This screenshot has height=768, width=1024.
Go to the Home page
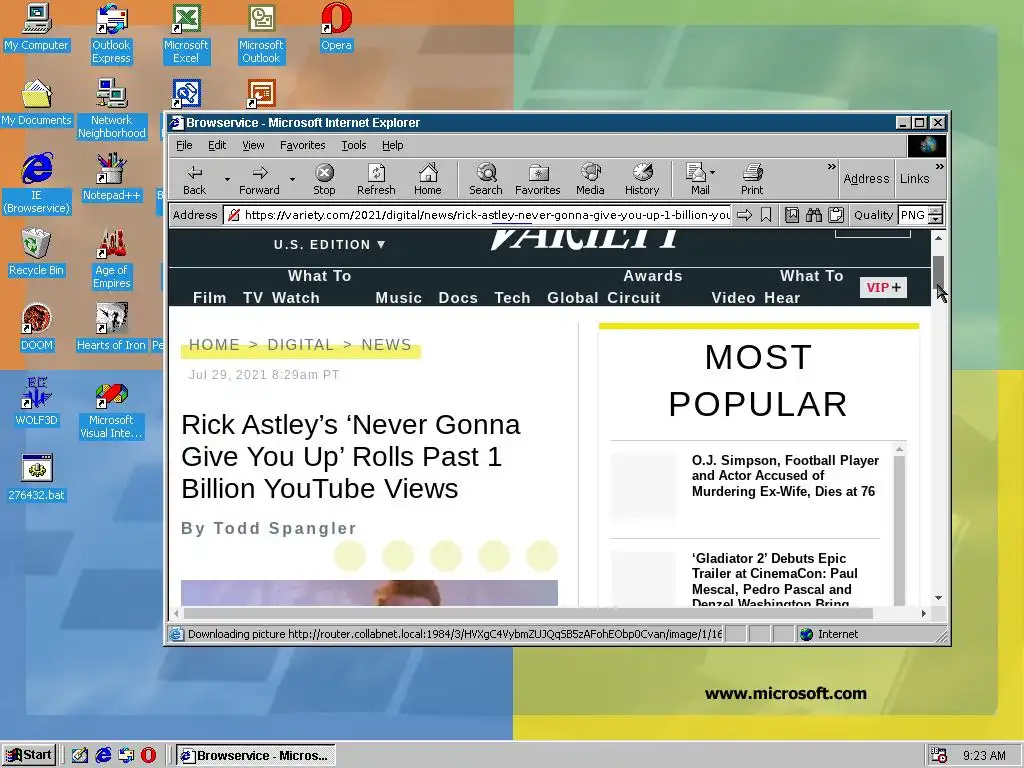428,180
